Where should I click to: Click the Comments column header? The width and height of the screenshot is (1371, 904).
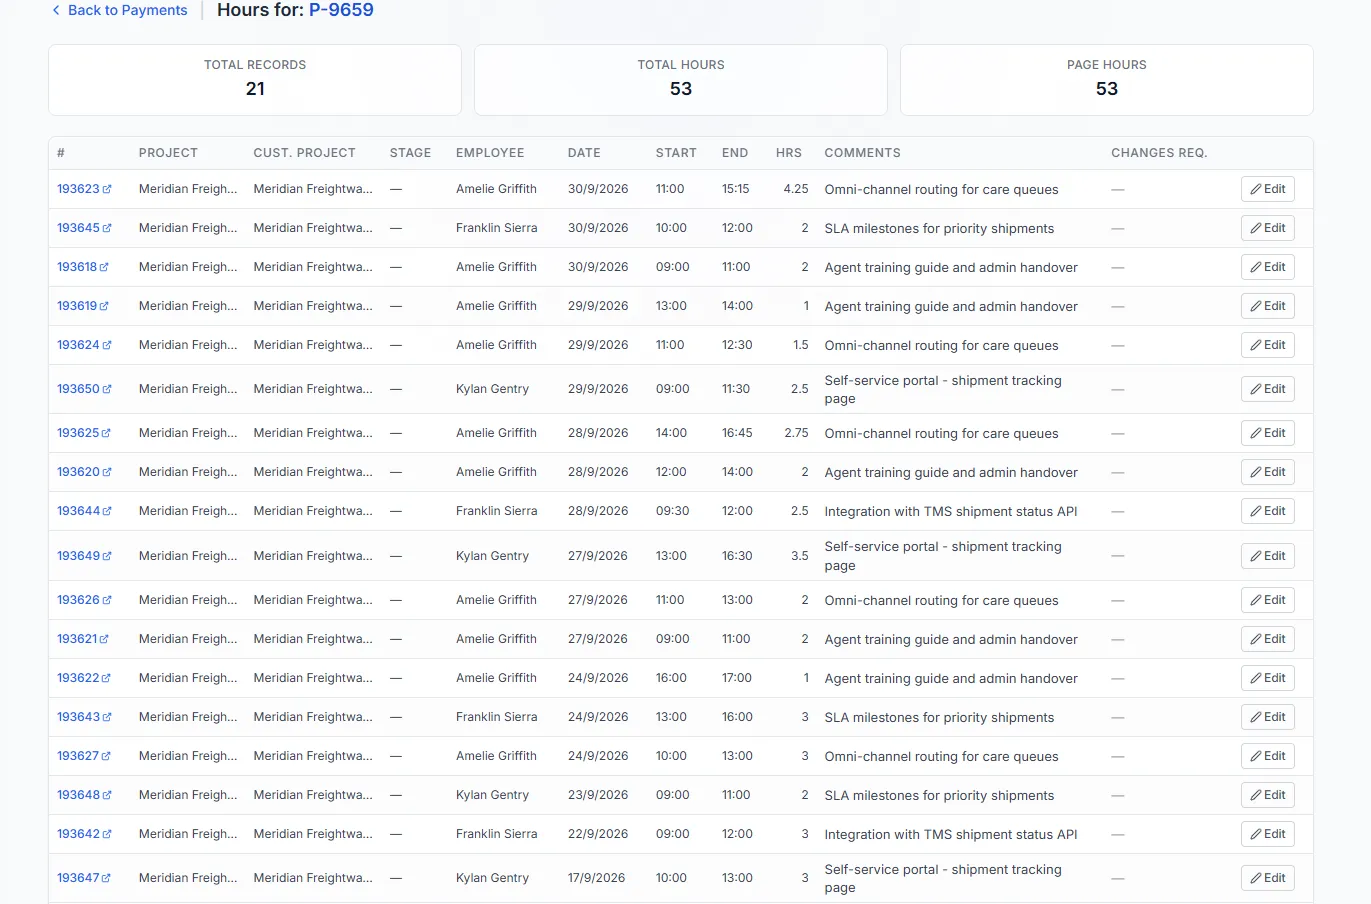[862, 153]
